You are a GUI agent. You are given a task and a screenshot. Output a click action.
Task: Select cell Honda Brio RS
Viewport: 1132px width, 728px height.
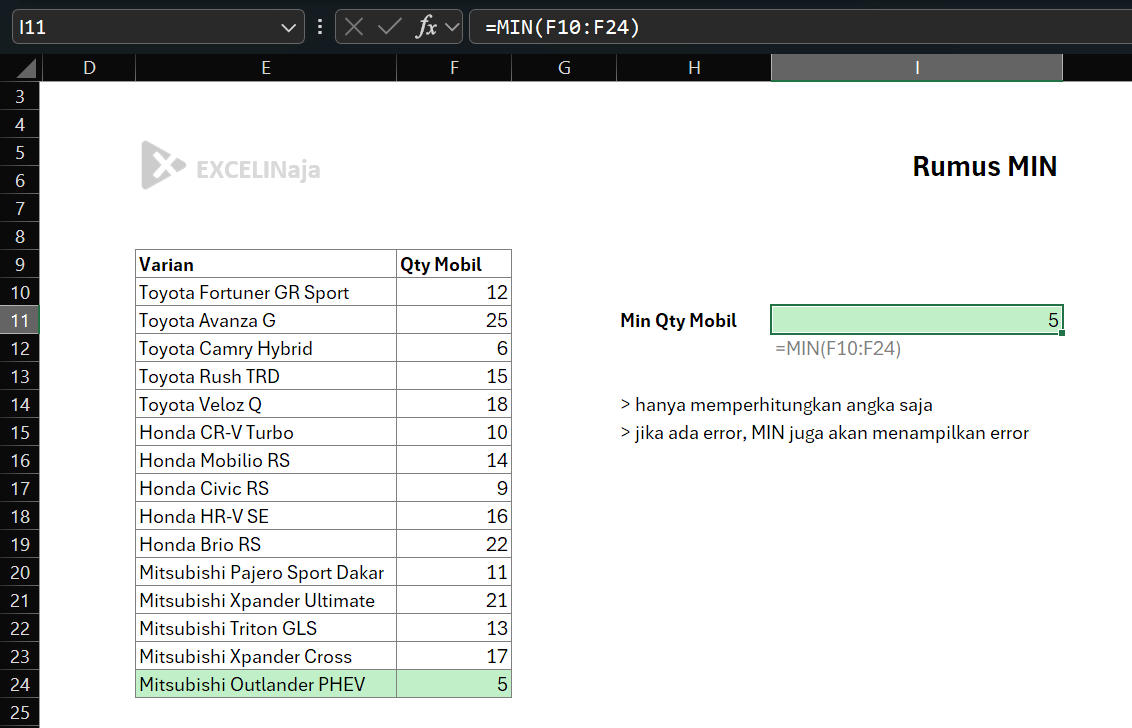(266, 545)
